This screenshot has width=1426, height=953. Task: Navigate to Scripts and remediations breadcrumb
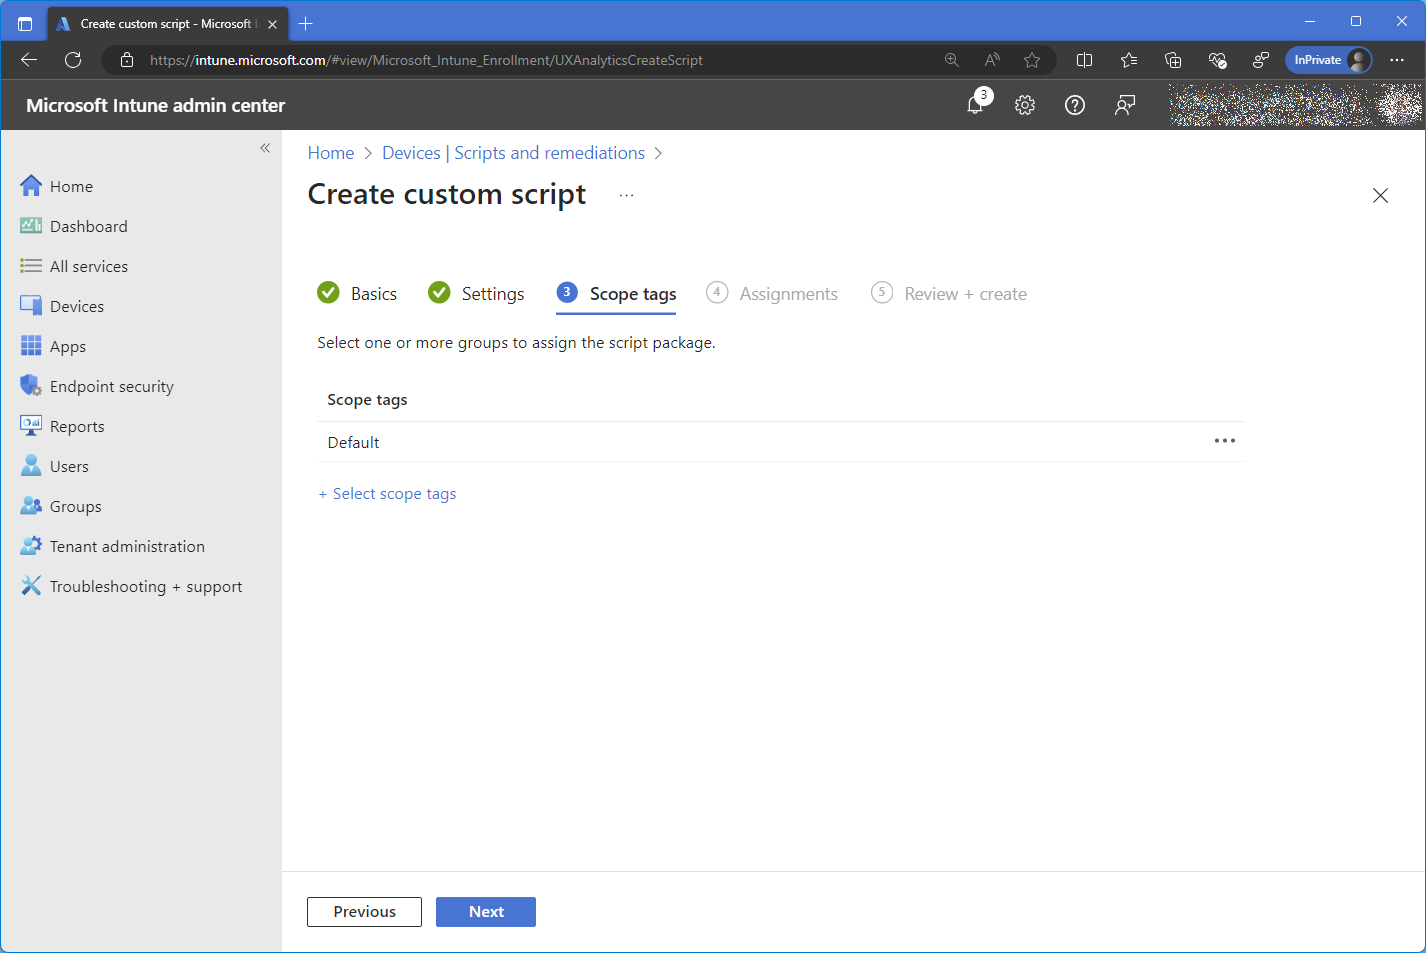pyautogui.click(x=513, y=153)
